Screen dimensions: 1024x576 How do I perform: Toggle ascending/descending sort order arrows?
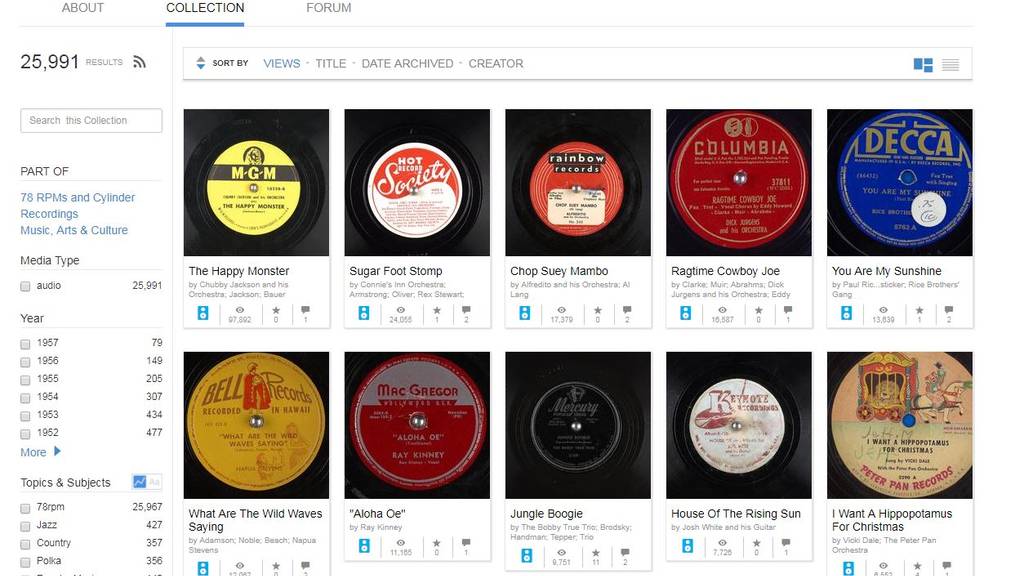(x=199, y=63)
